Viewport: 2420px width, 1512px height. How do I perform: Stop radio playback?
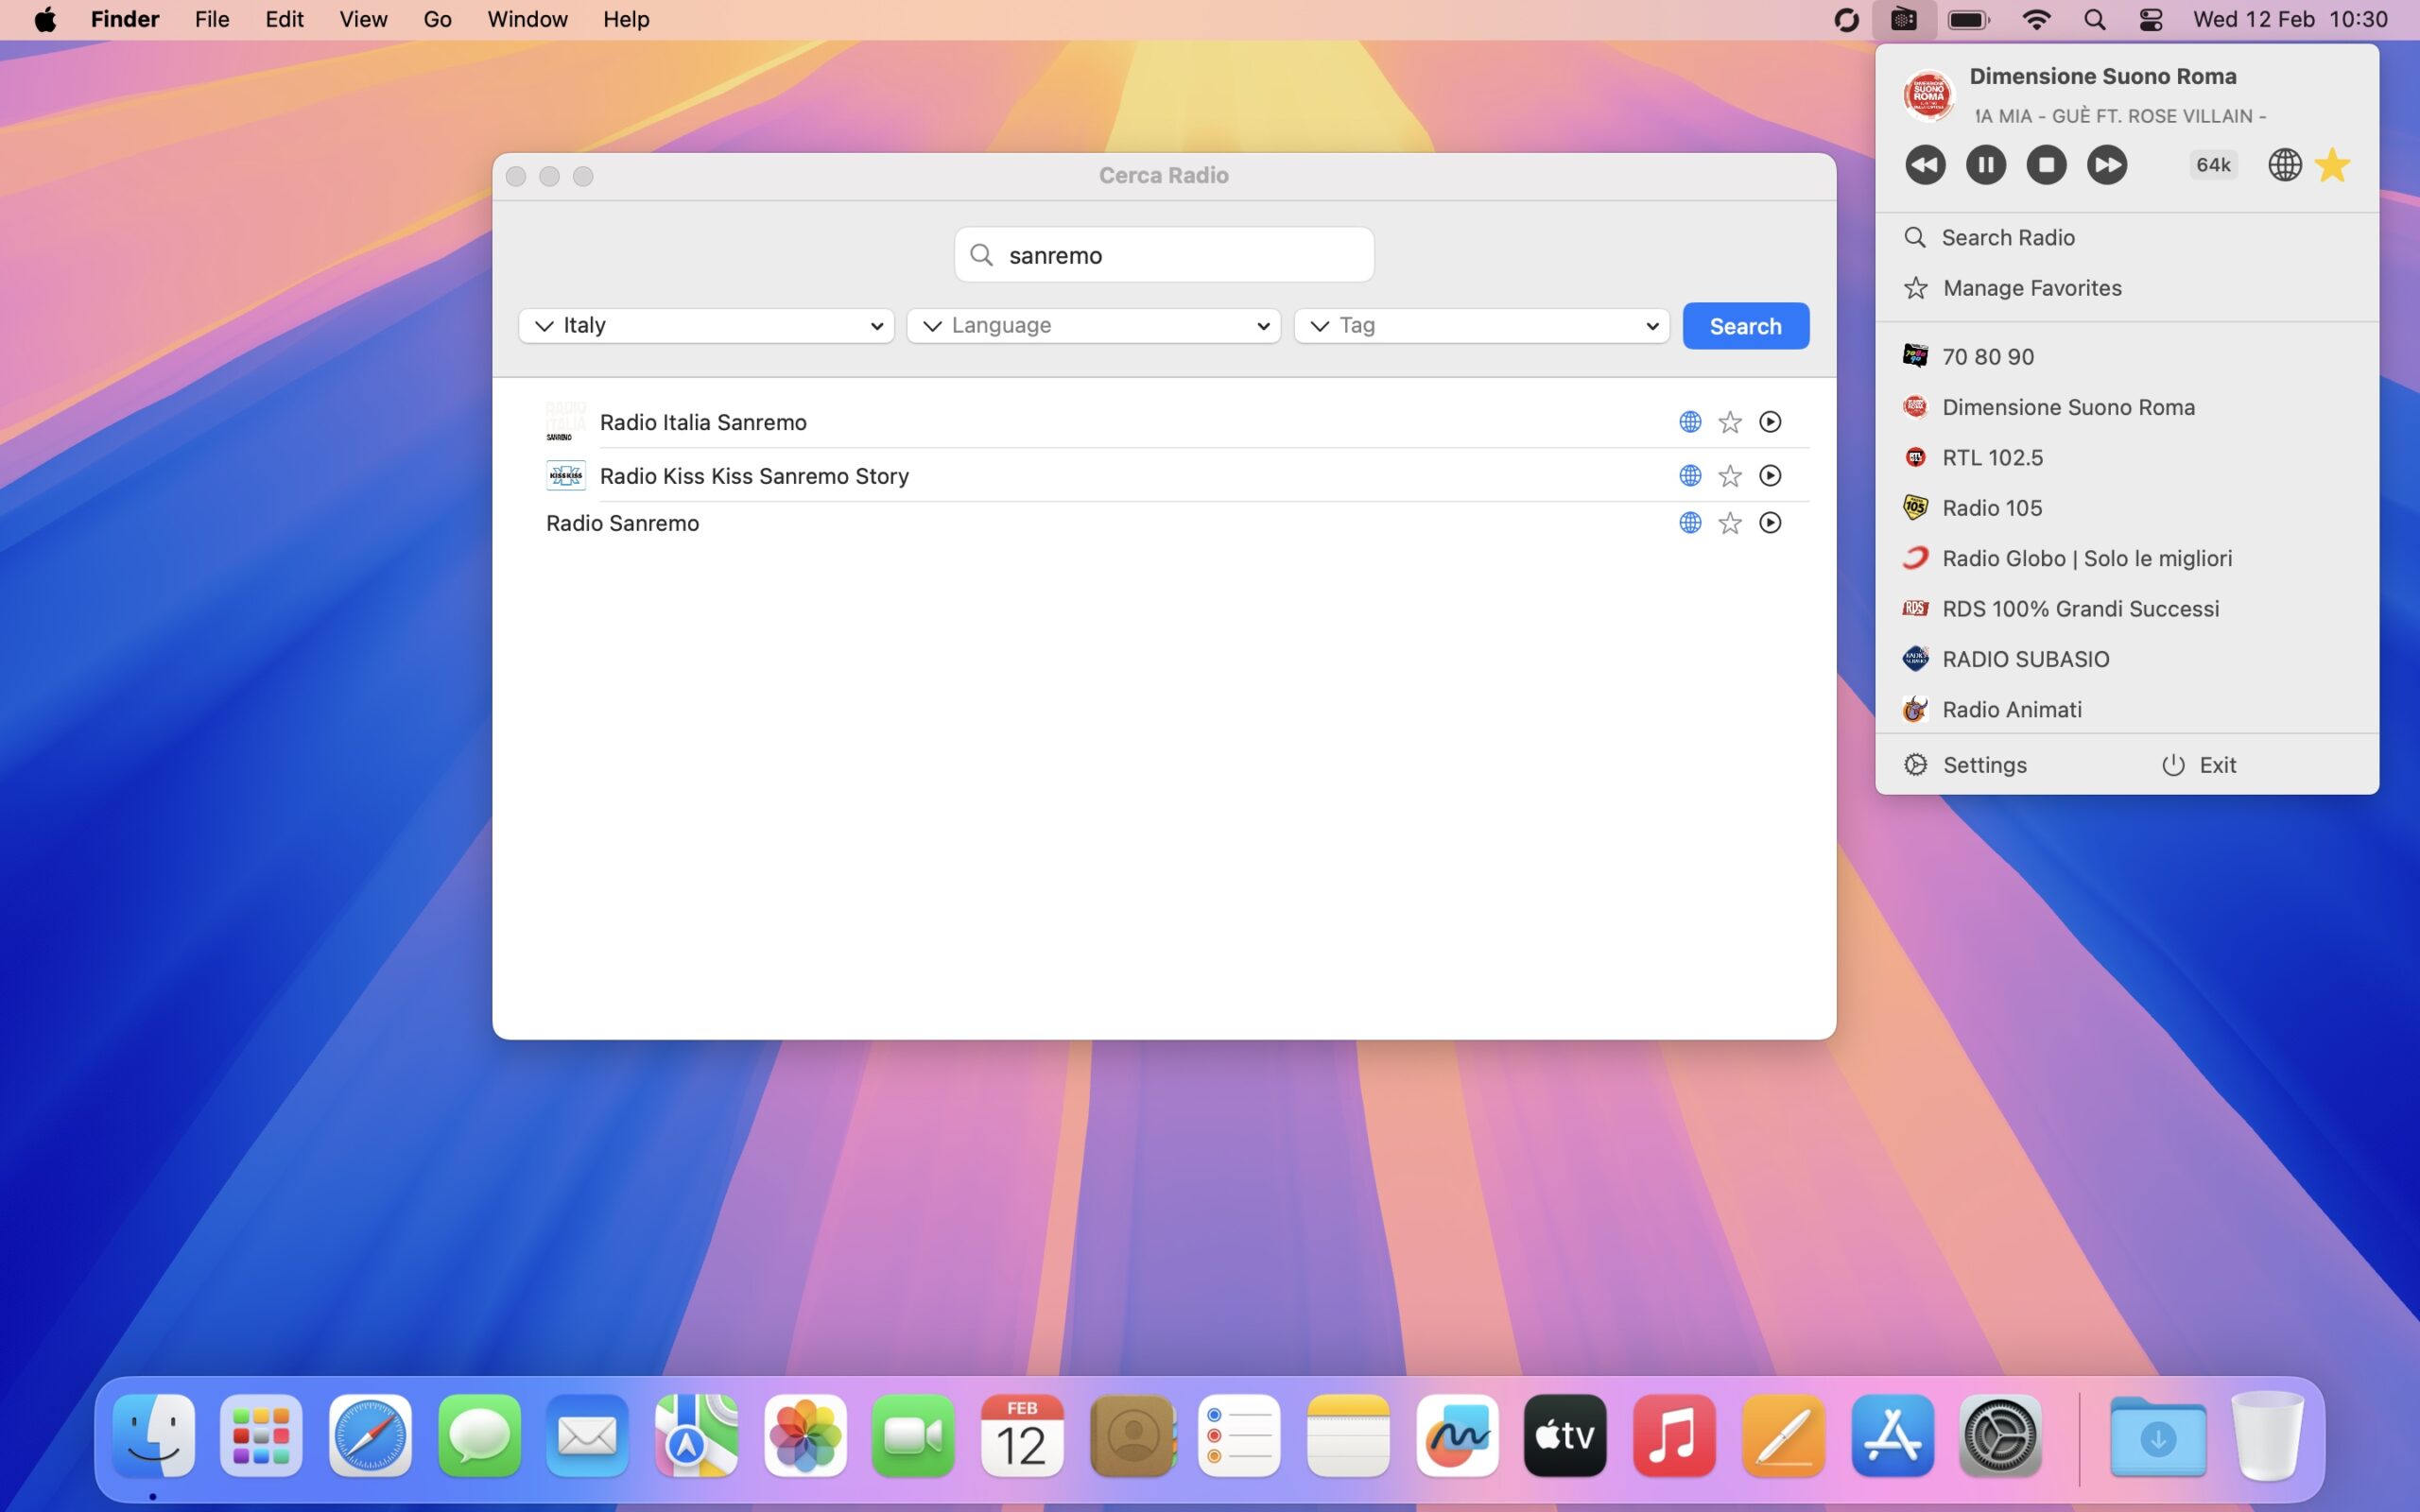pyautogui.click(x=2046, y=165)
